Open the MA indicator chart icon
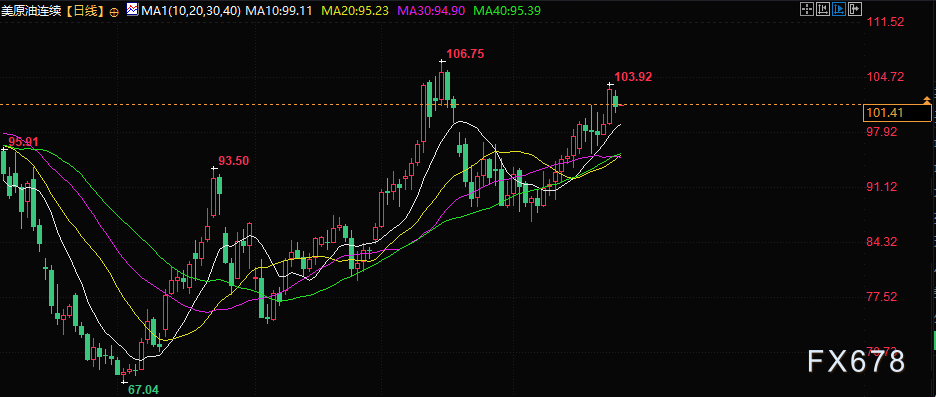Image resolution: width=936 pixels, height=397 pixels. 133,10
